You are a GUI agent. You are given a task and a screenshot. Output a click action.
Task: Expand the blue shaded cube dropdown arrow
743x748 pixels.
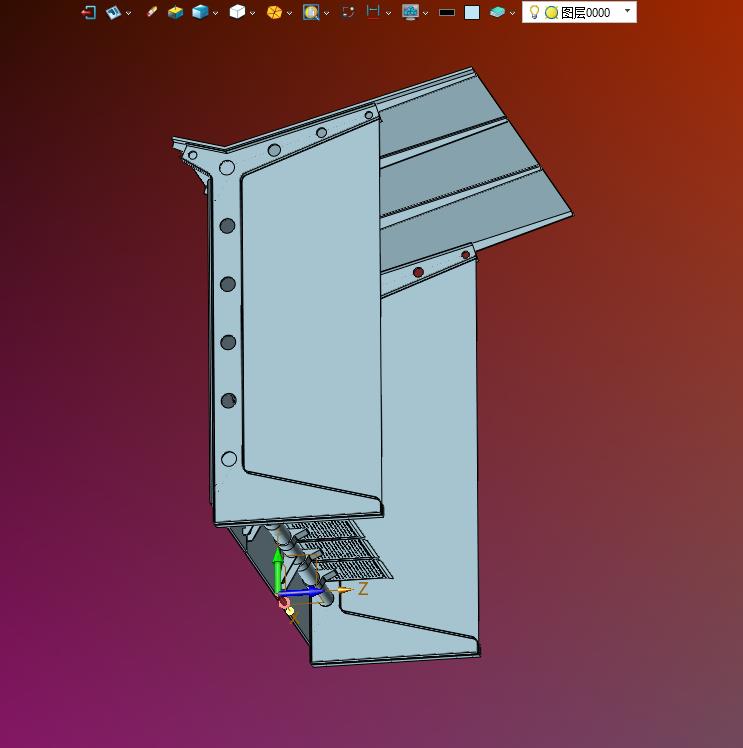[x=215, y=13]
